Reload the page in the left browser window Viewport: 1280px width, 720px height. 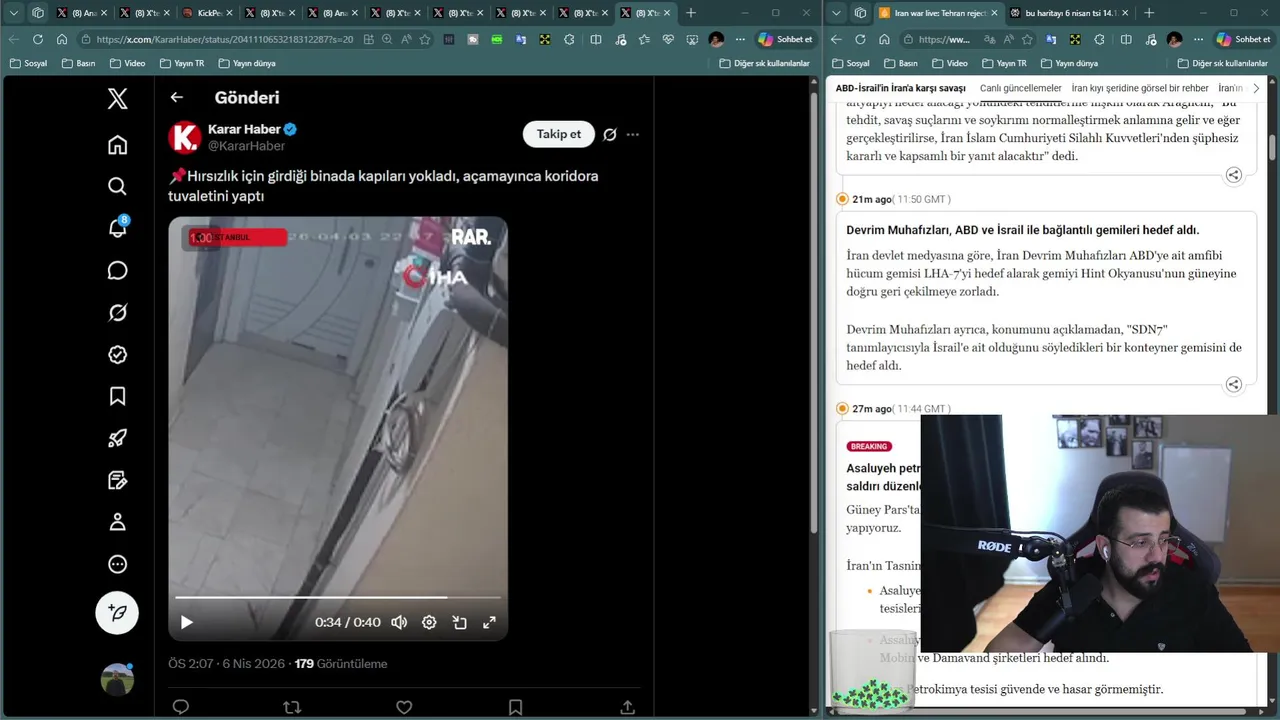[x=38, y=39]
